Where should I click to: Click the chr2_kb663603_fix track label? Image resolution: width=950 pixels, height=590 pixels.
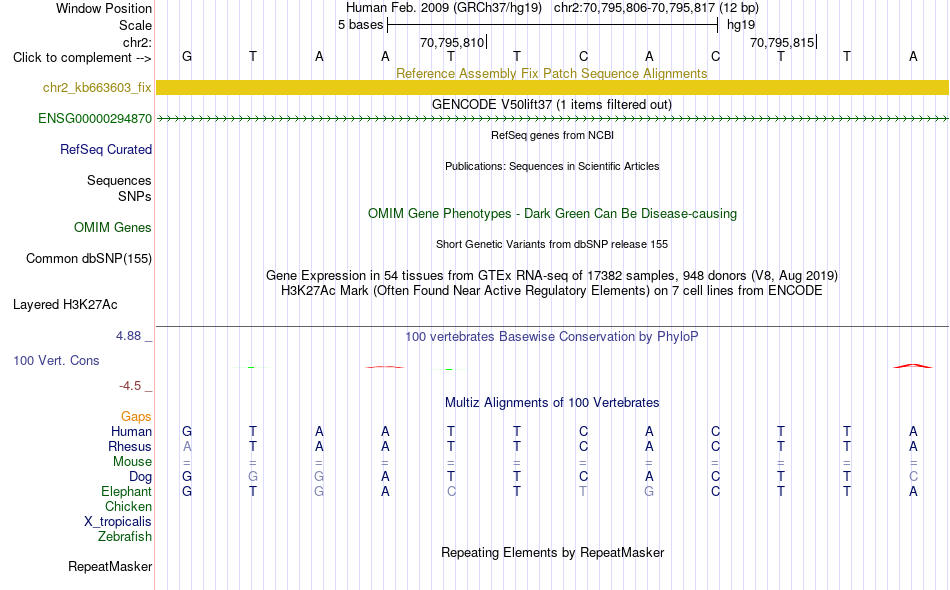pyautogui.click(x=97, y=88)
